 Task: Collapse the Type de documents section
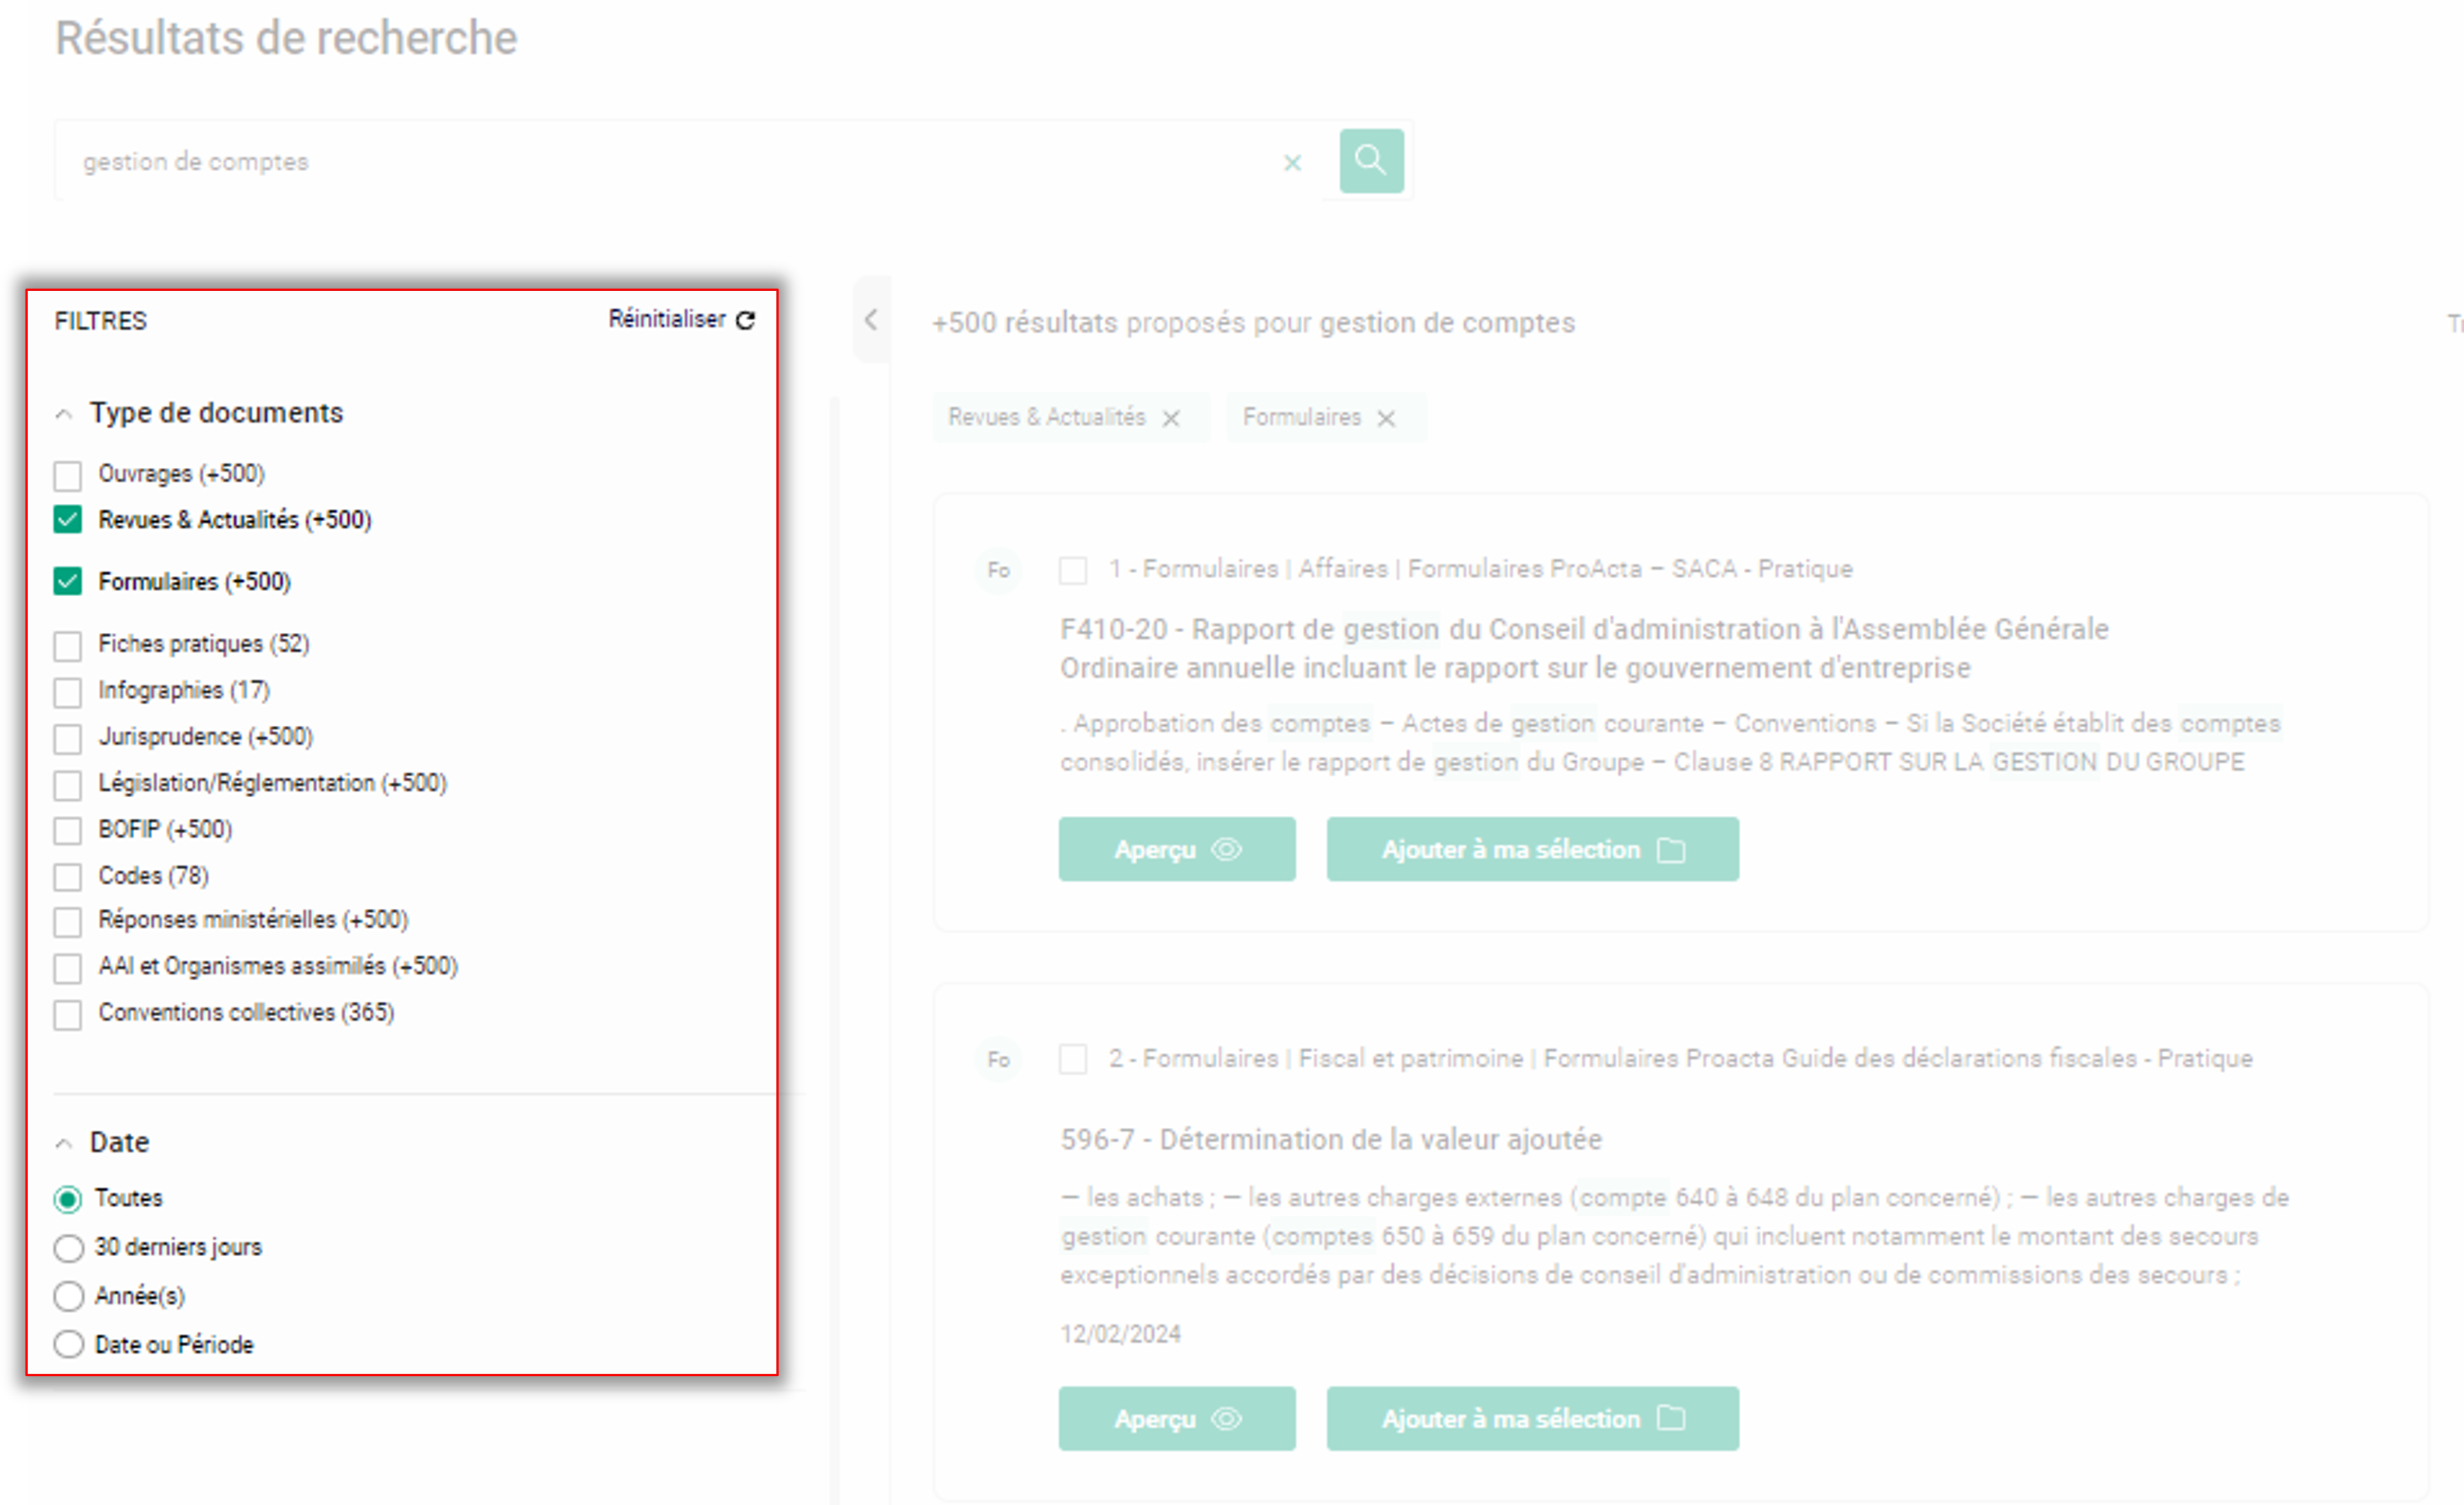click(64, 414)
